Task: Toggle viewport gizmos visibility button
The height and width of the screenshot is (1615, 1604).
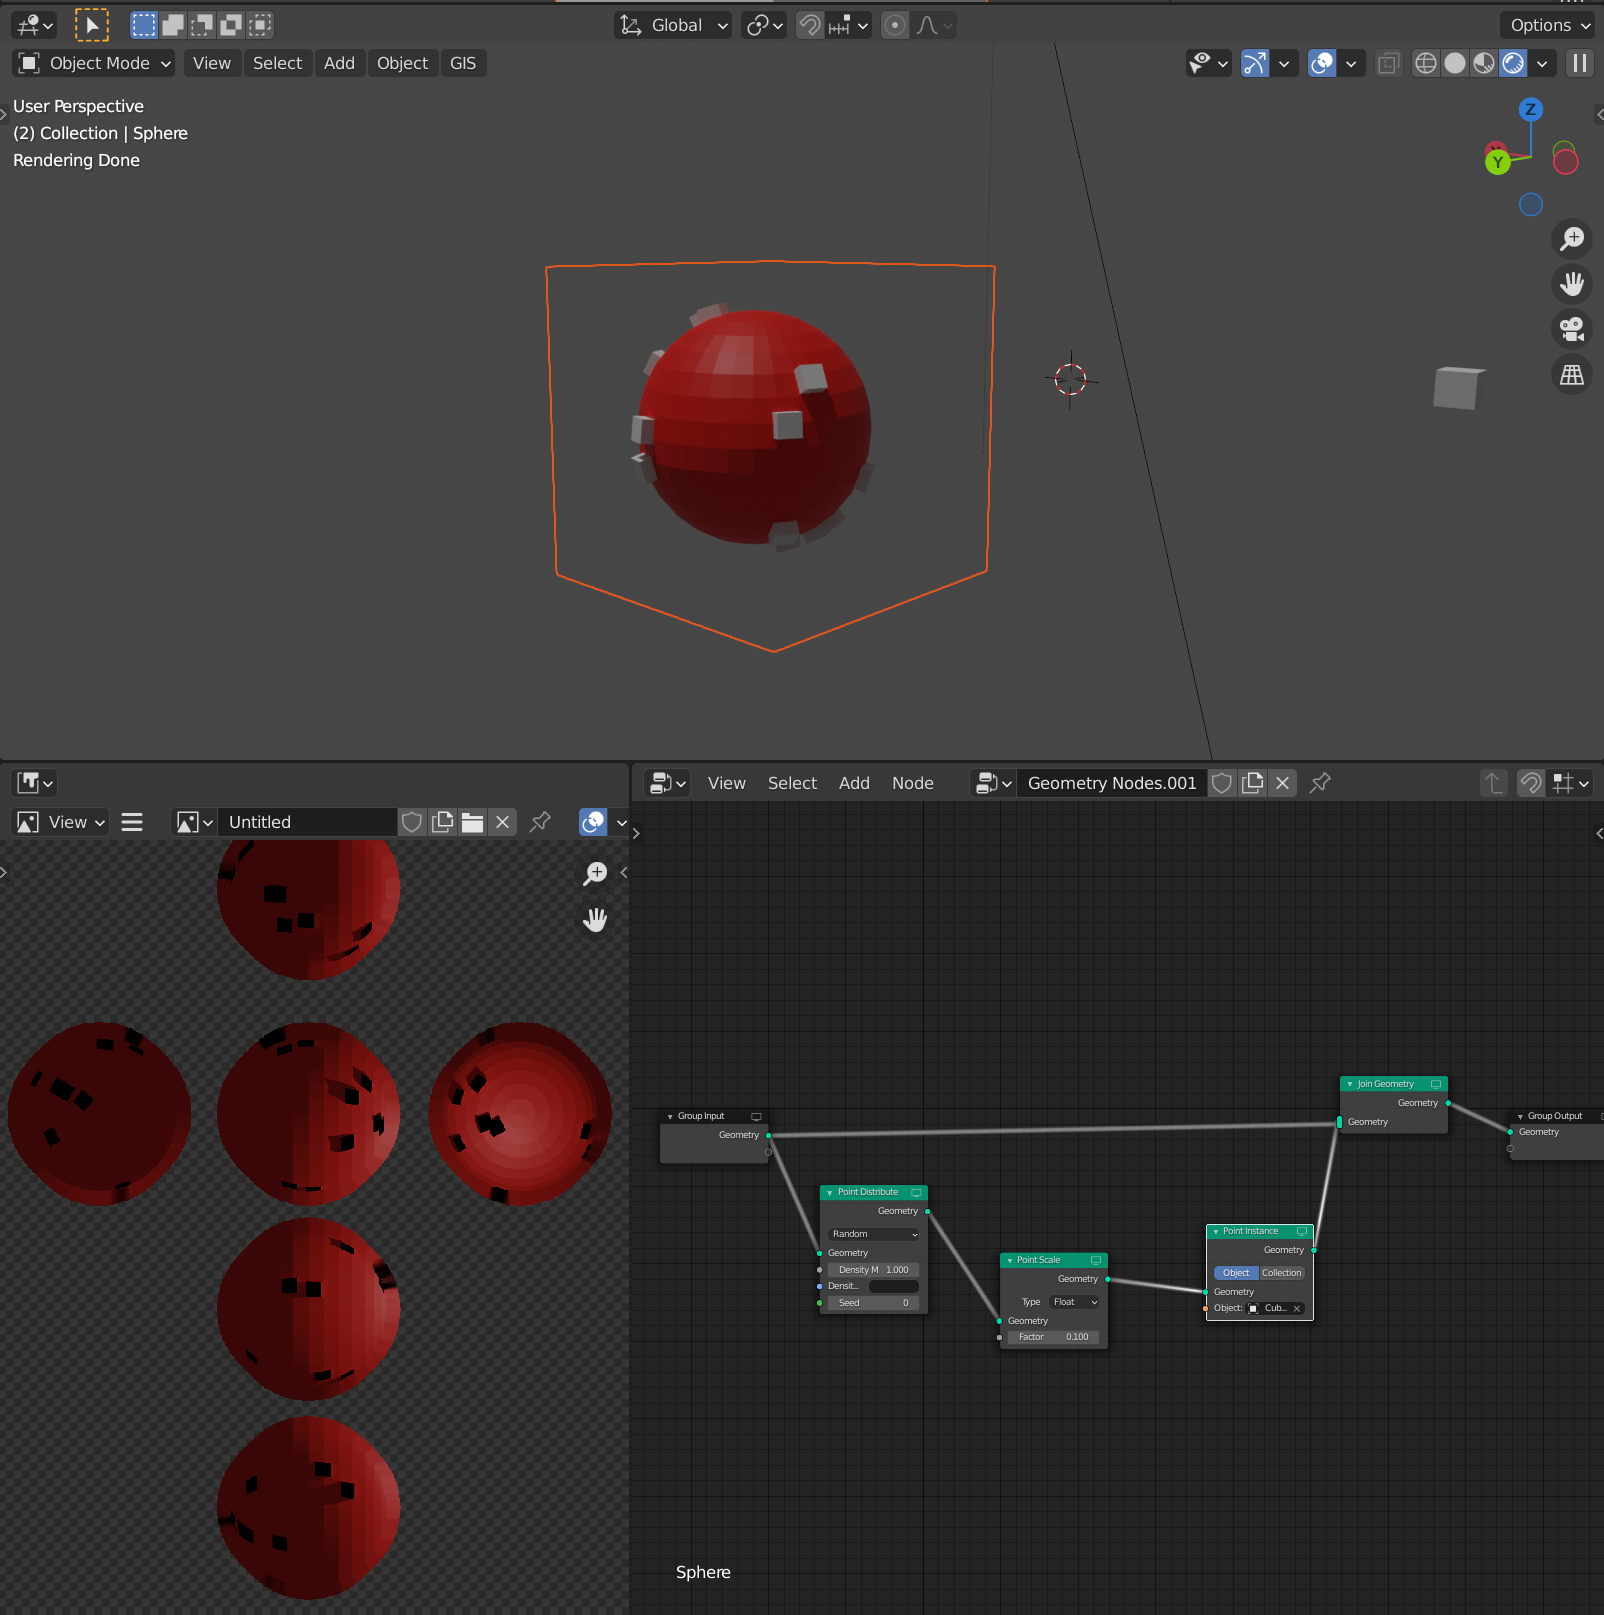Action: tap(1254, 64)
